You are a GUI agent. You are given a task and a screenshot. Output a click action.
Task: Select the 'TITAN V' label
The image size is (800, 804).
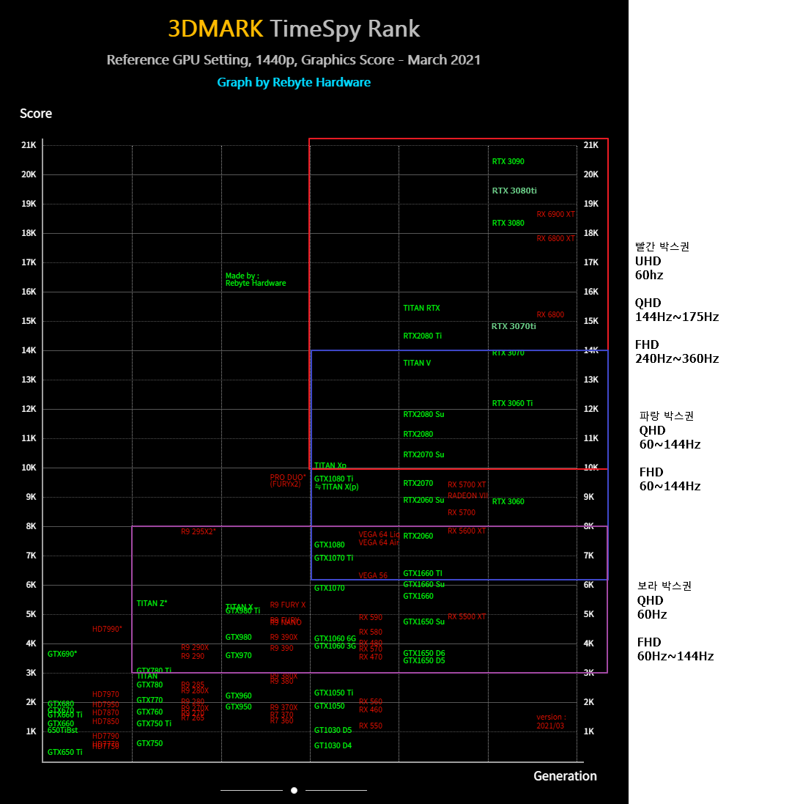click(x=417, y=363)
